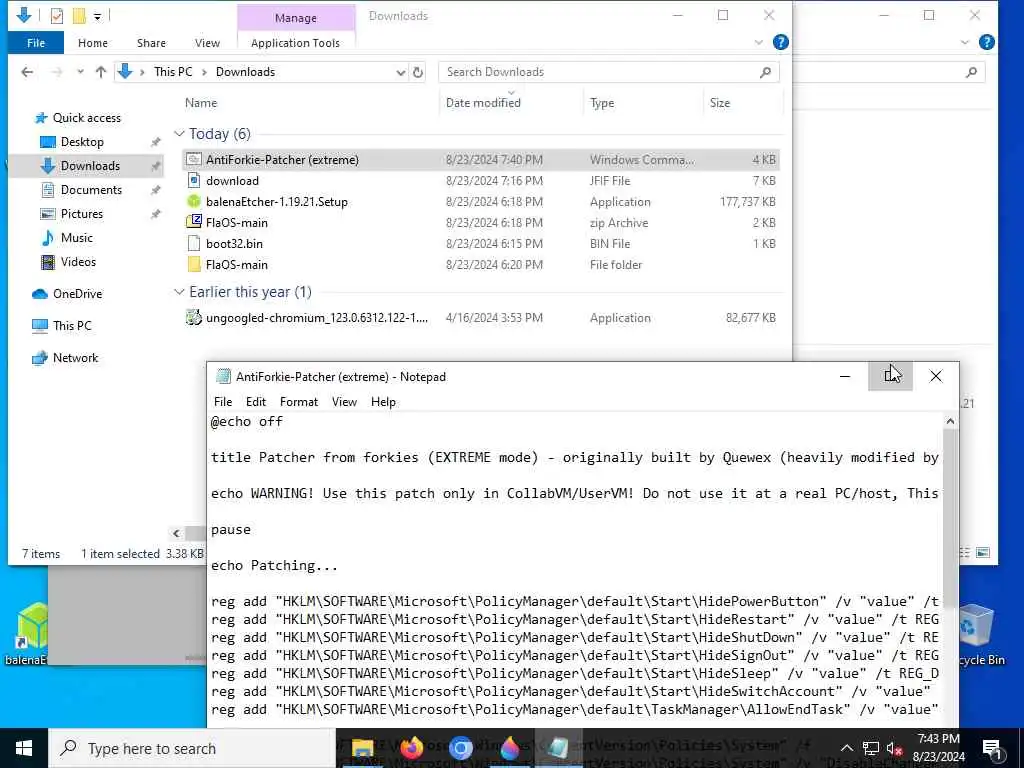The height and width of the screenshot is (768, 1024).
Task: Select the AntiForkie-Patcher (extreme) file icon
Action: click(193, 159)
